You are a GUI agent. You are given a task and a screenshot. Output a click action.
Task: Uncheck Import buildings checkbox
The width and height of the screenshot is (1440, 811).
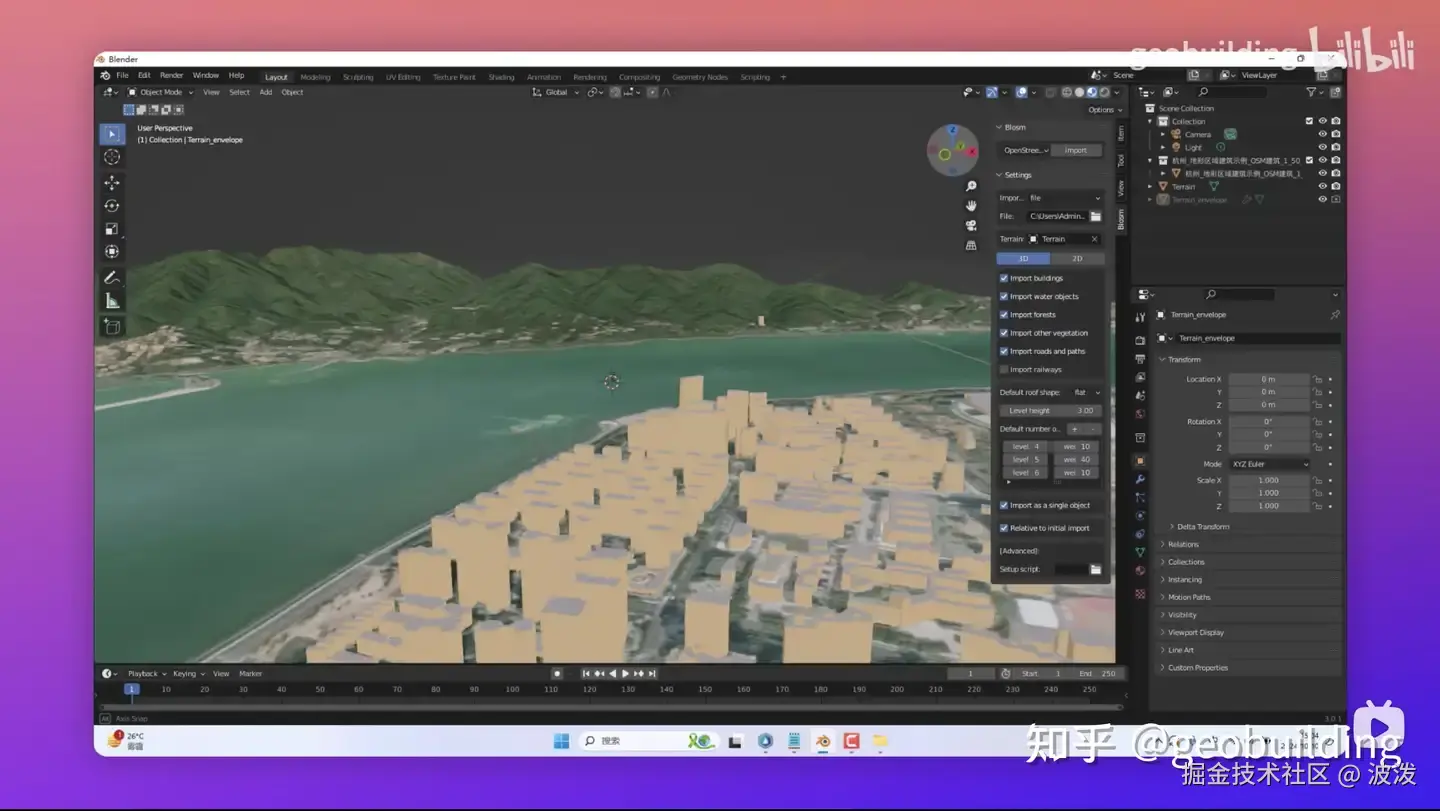[1004, 278]
